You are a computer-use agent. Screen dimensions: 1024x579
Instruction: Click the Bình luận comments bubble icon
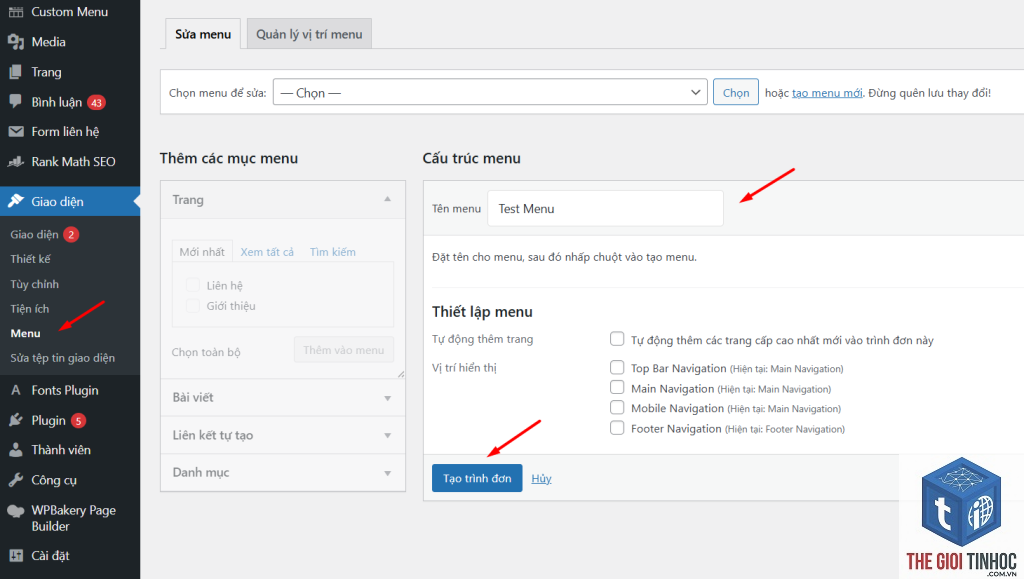[16, 102]
